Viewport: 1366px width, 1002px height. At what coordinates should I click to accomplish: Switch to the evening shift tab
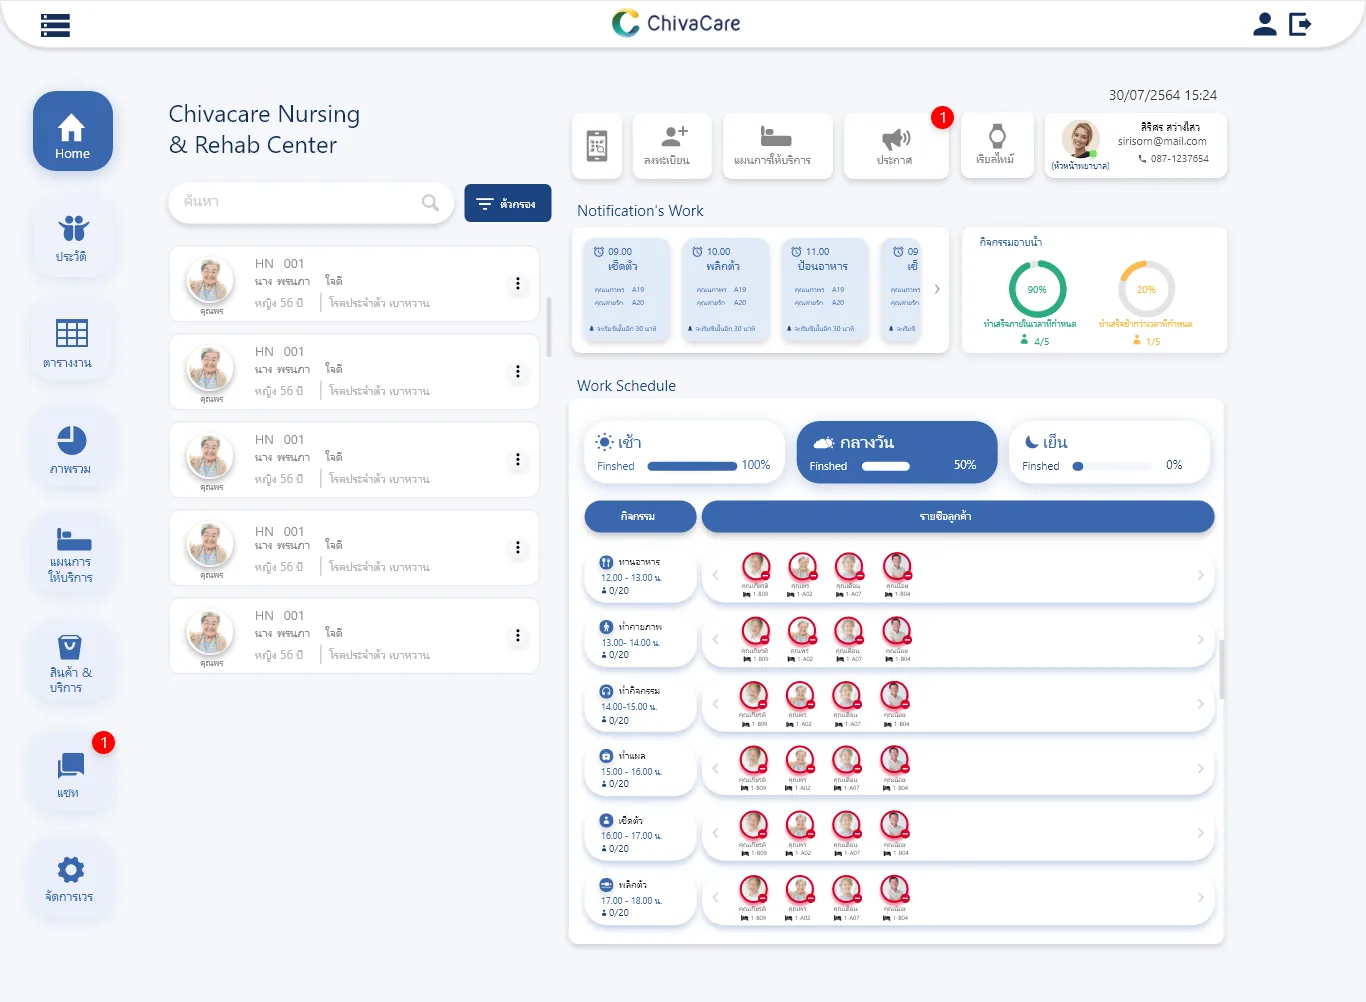pos(1109,452)
